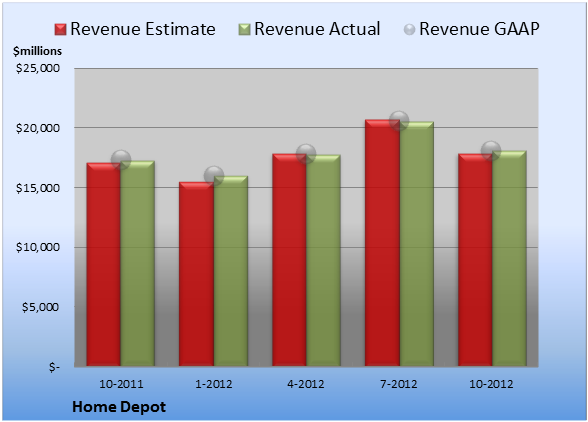
Task: Click the '$millions' axis unit label
Action: [37, 51]
